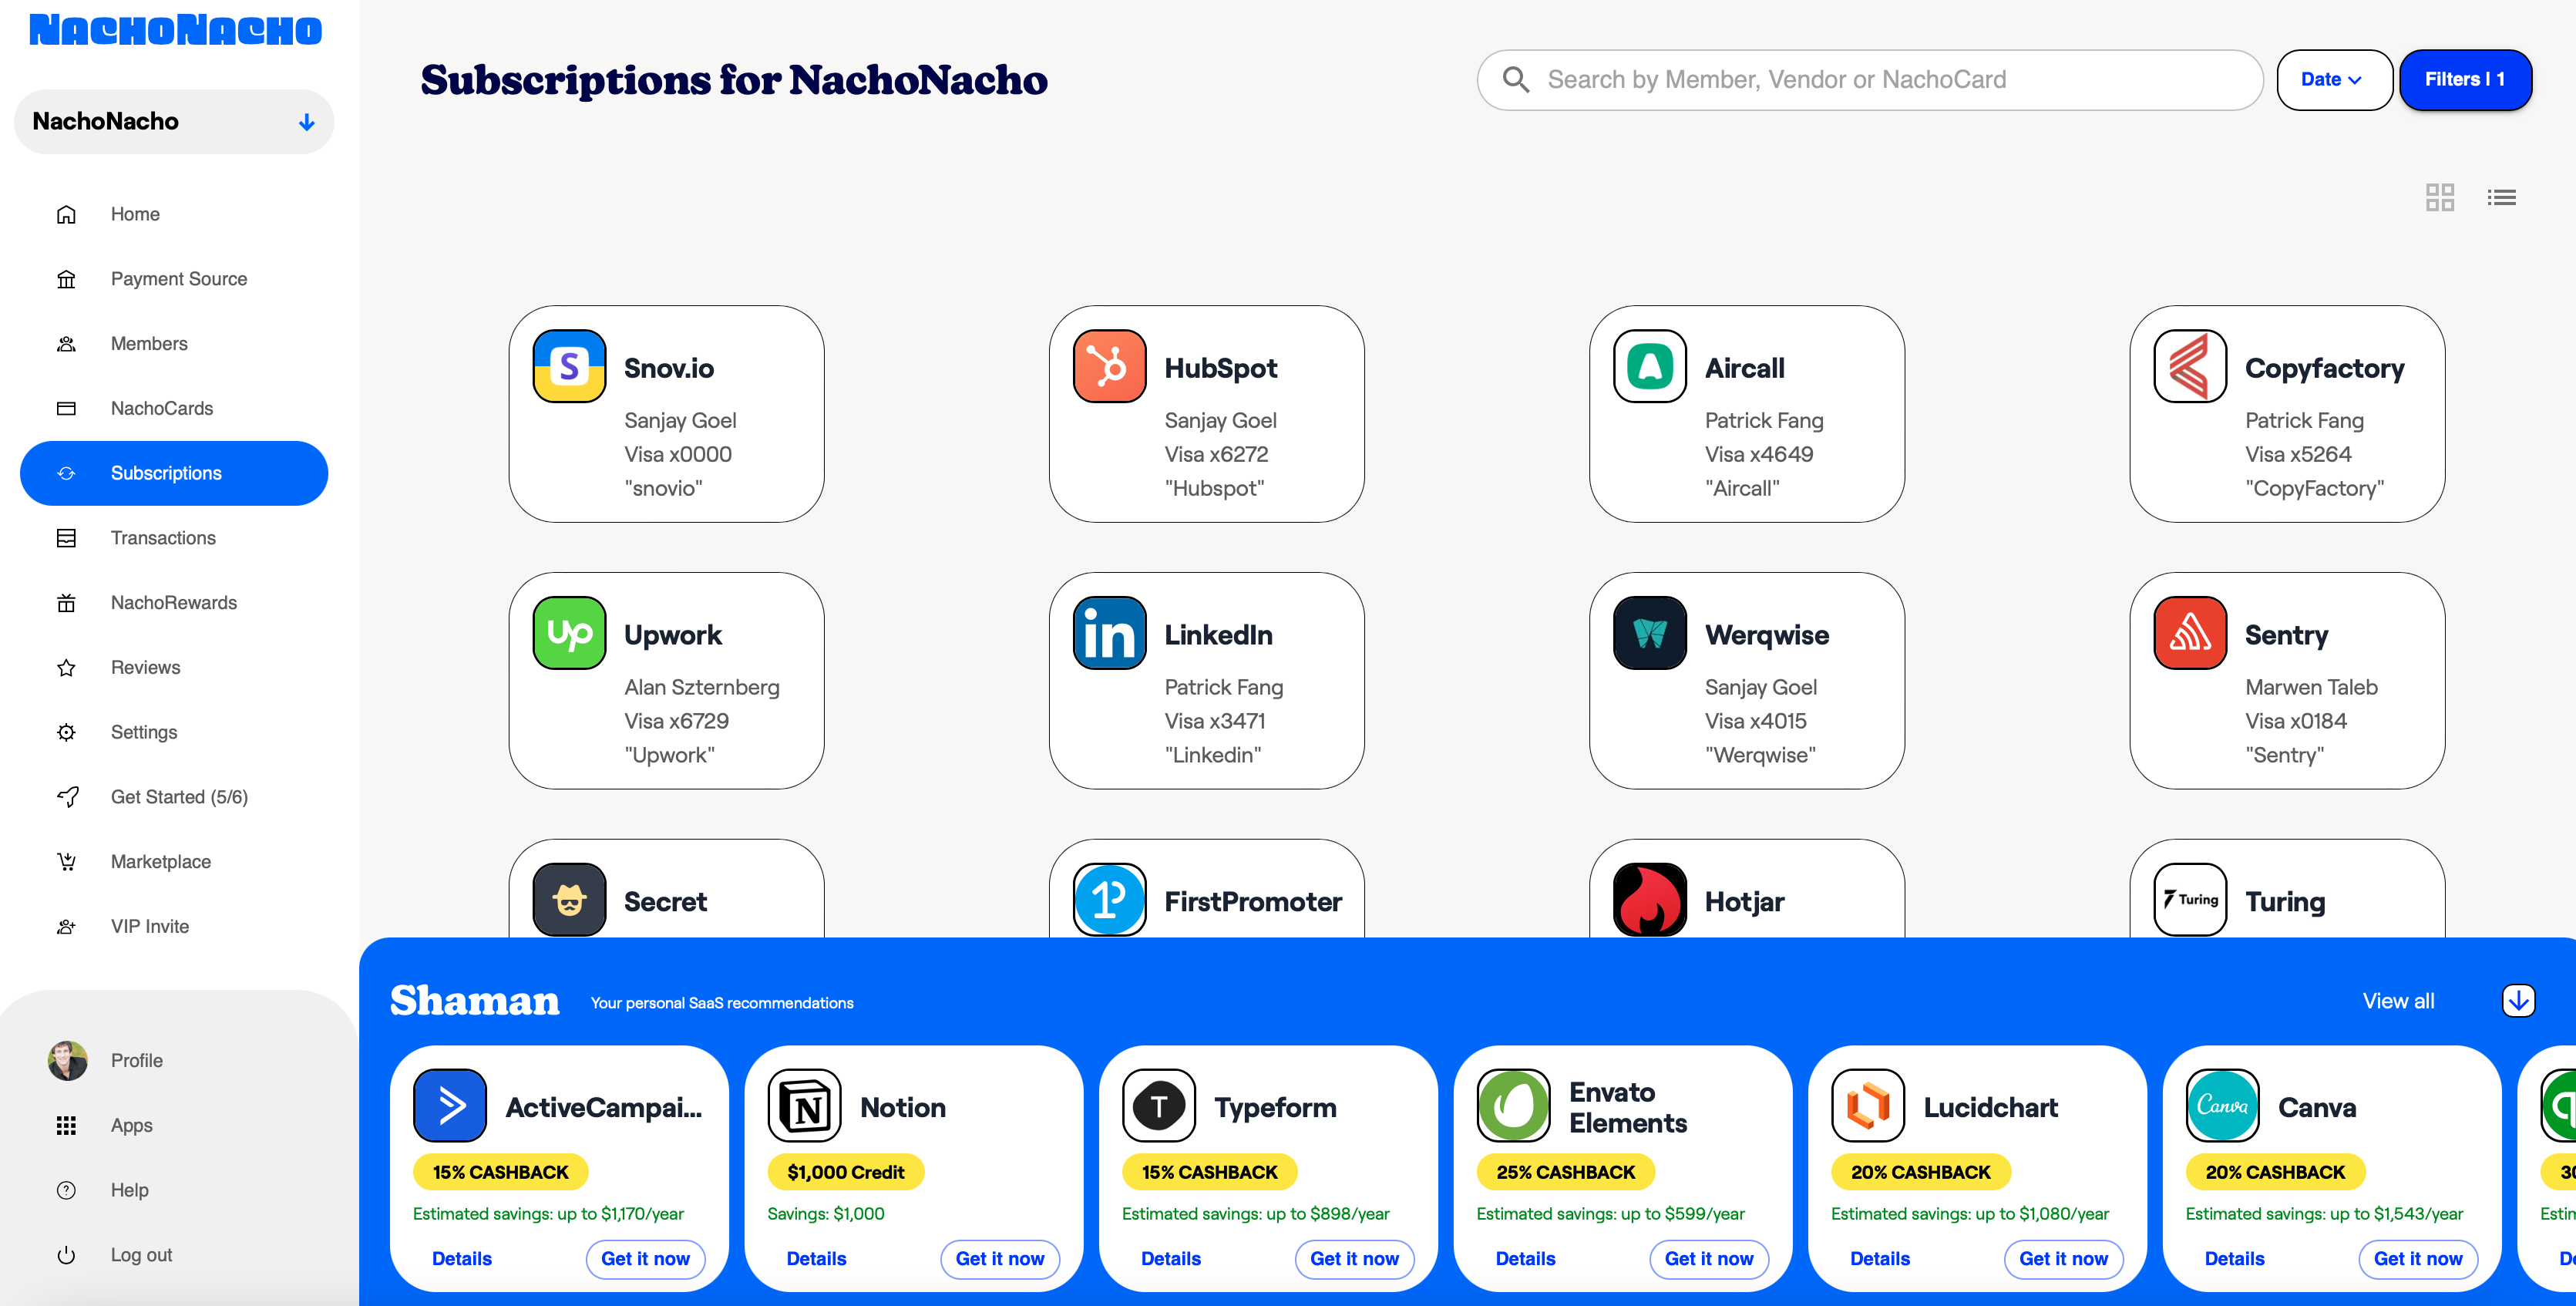
Task: Click the Hotjar flame icon
Action: pyautogui.click(x=1649, y=899)
